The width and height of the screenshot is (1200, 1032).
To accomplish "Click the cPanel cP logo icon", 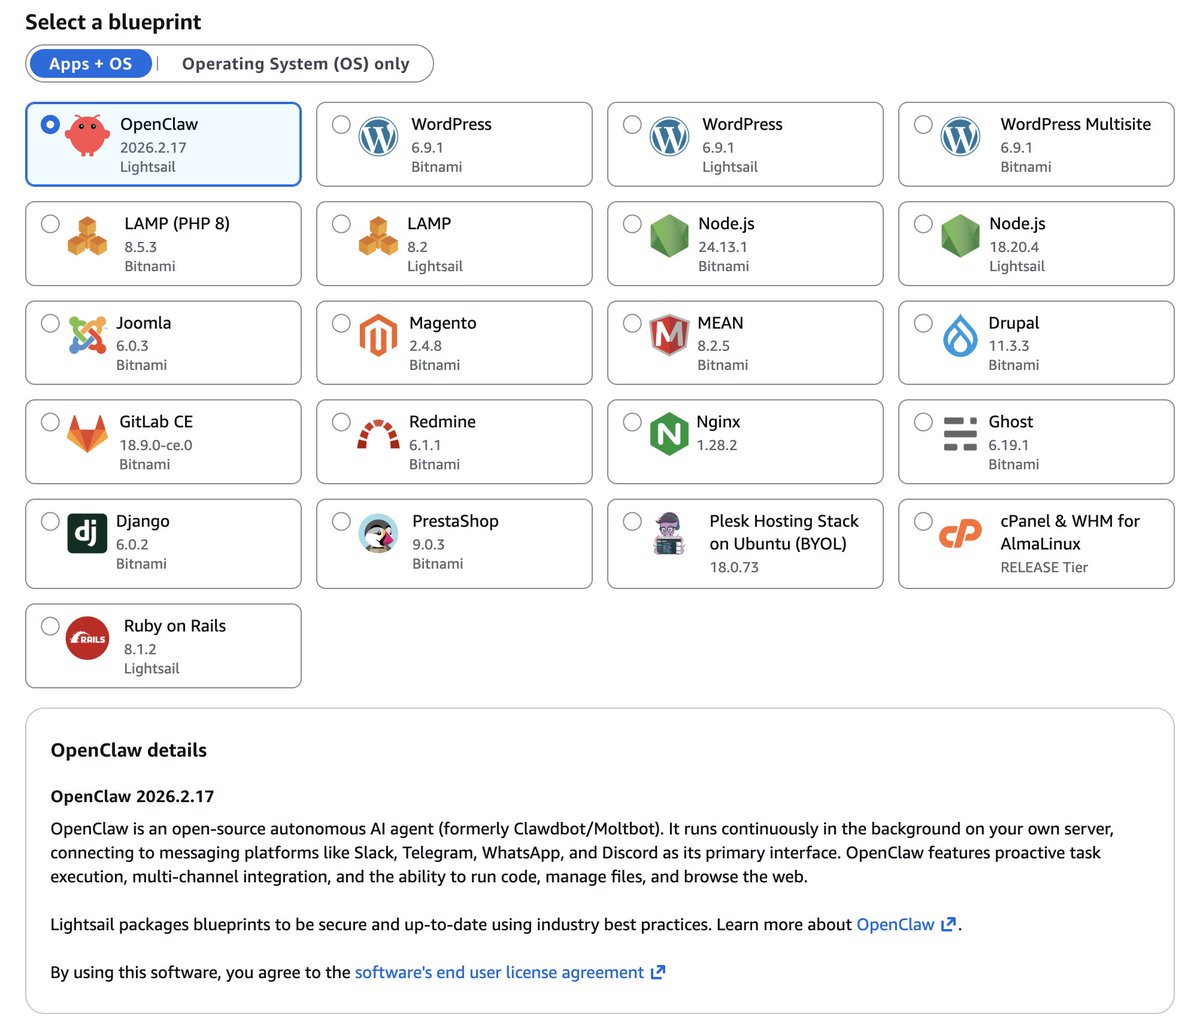I will click(x=960, y=534).
